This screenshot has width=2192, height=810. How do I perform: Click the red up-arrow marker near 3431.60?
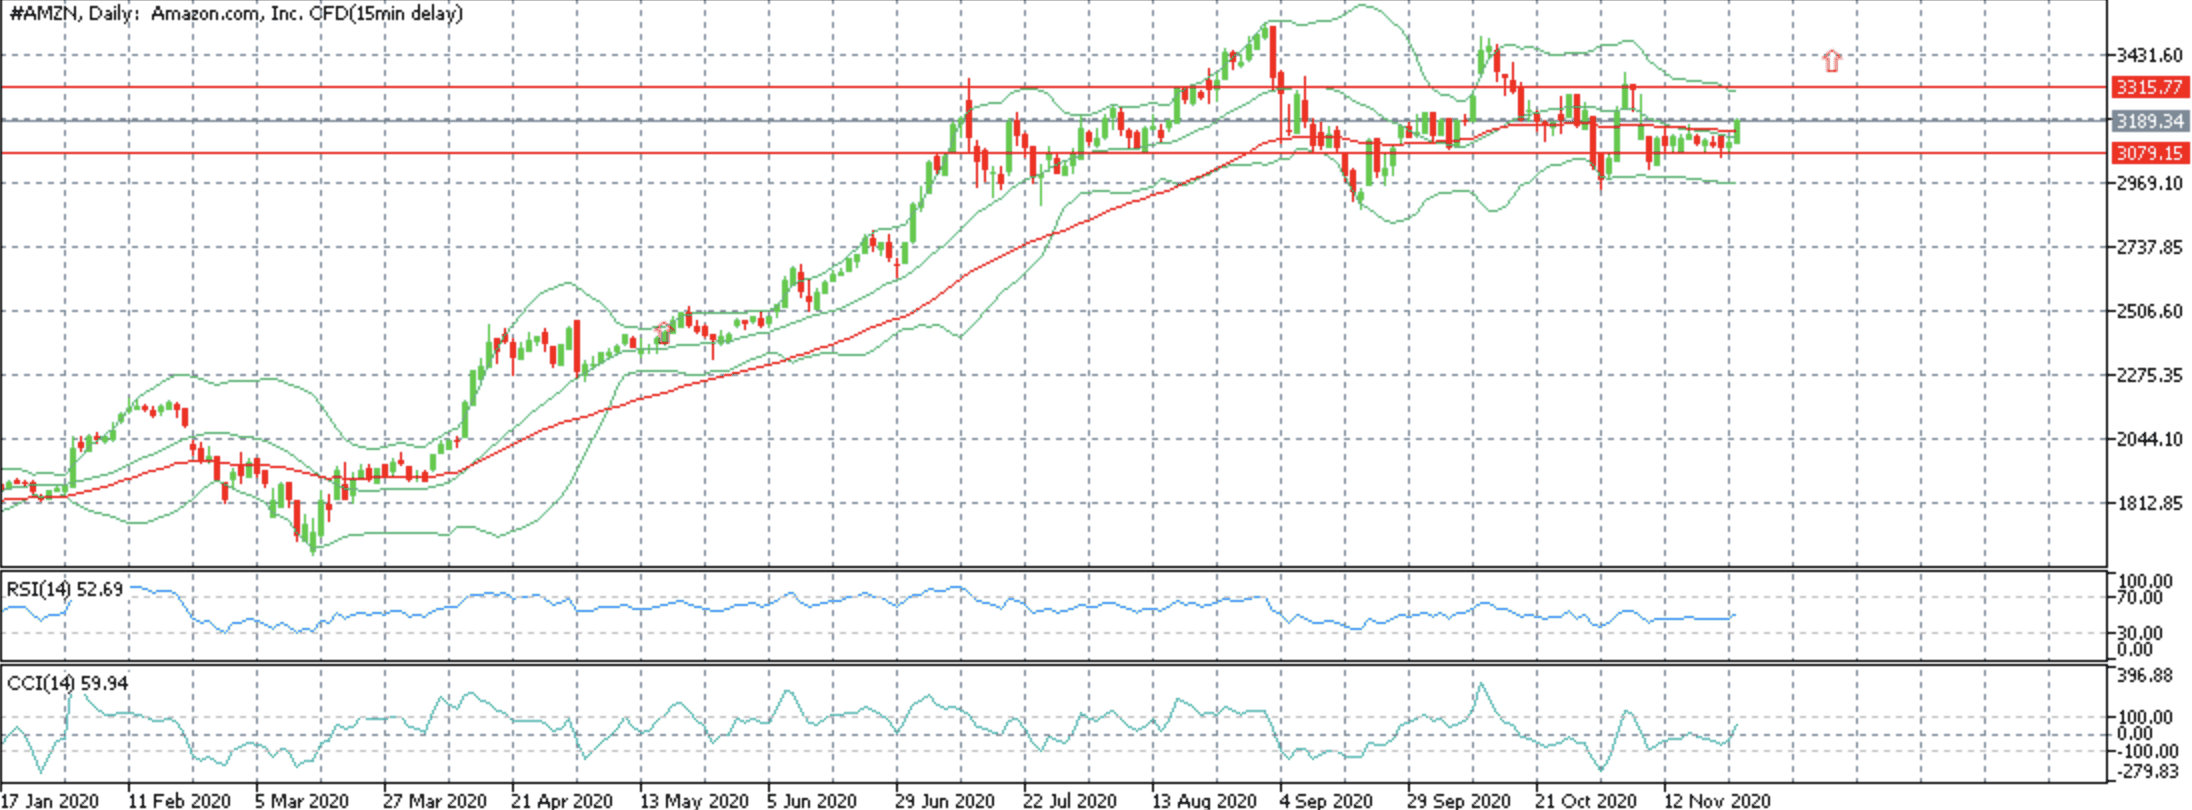[x=1831, y=61]
